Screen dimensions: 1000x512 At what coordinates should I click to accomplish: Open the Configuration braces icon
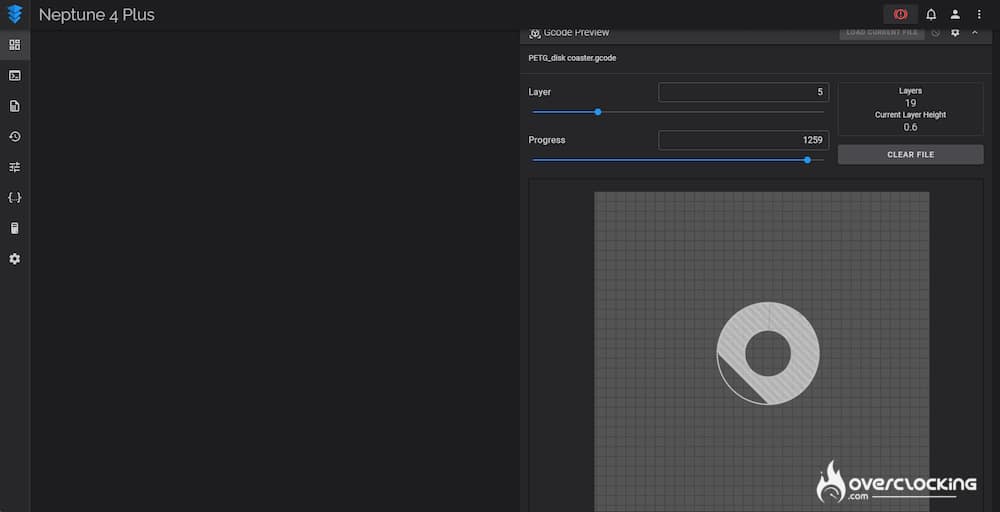(14, 198)
